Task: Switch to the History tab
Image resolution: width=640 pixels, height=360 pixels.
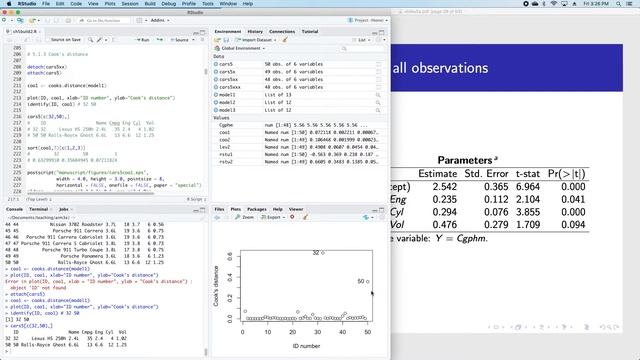Action: (255, 31)
